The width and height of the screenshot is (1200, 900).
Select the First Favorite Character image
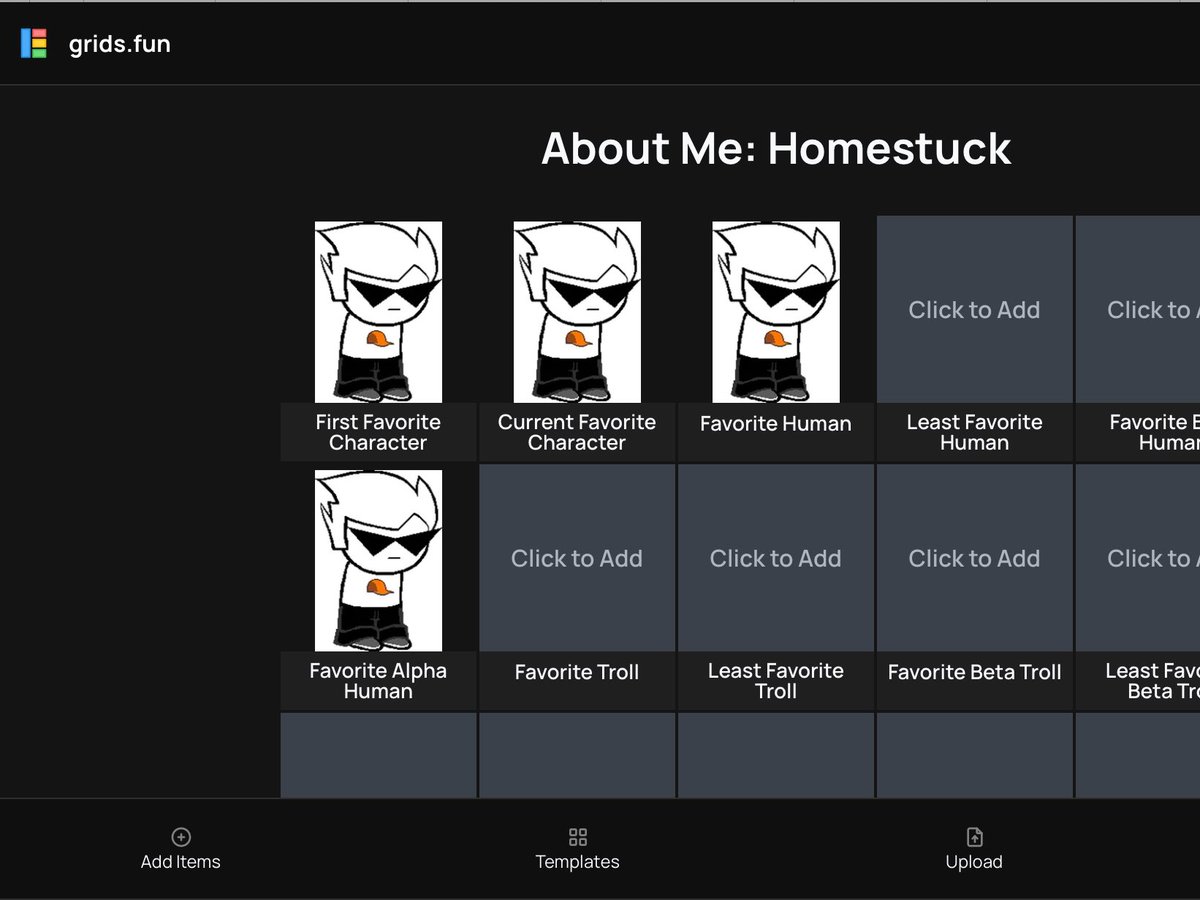point(378,312)
